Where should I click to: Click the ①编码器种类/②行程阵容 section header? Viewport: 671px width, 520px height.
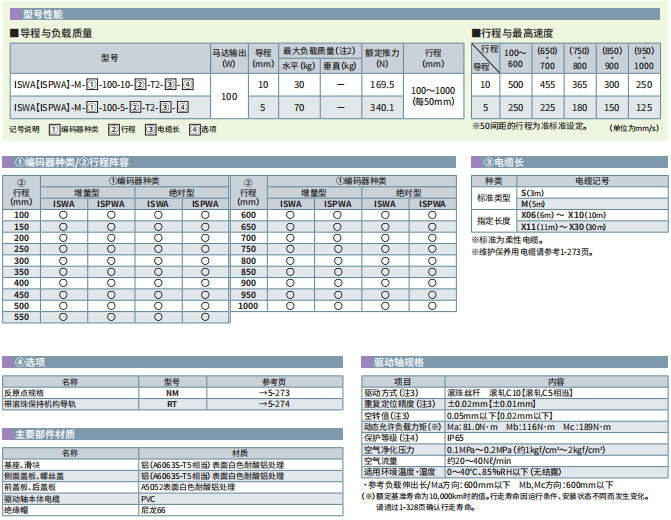point(229,162)
